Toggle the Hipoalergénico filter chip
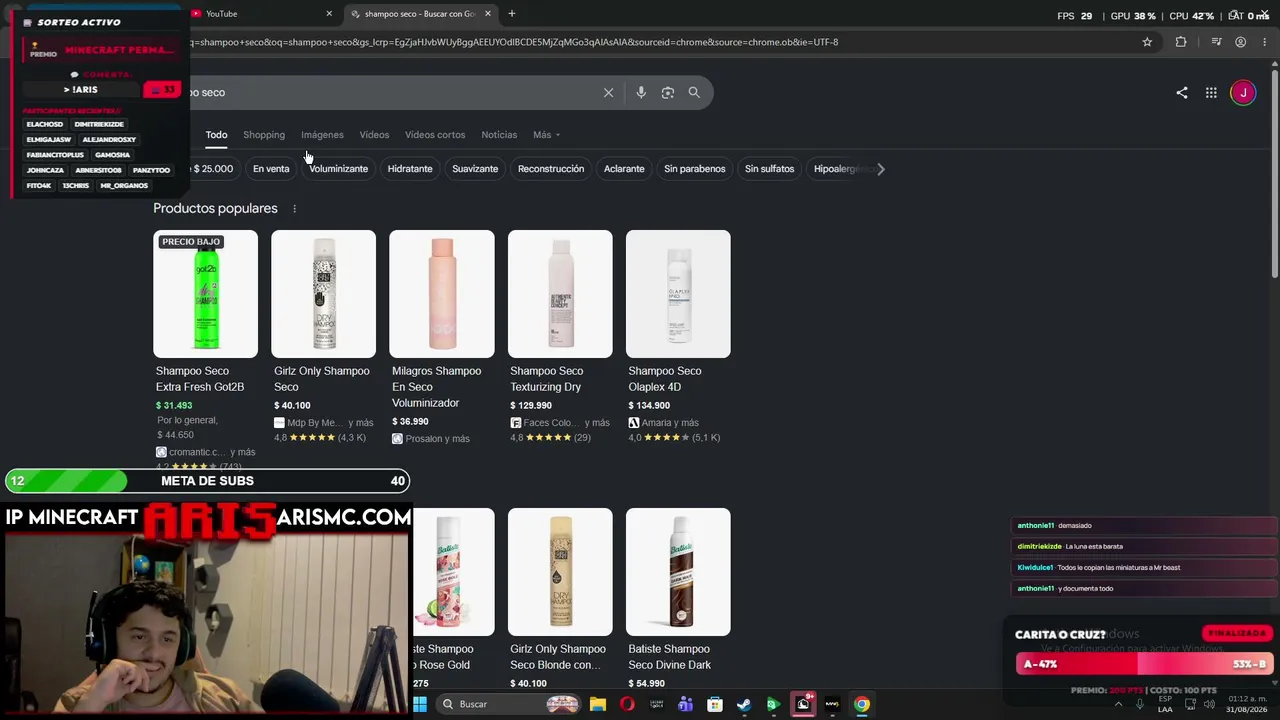The image size is (1280, 720). tap(839, 169)
